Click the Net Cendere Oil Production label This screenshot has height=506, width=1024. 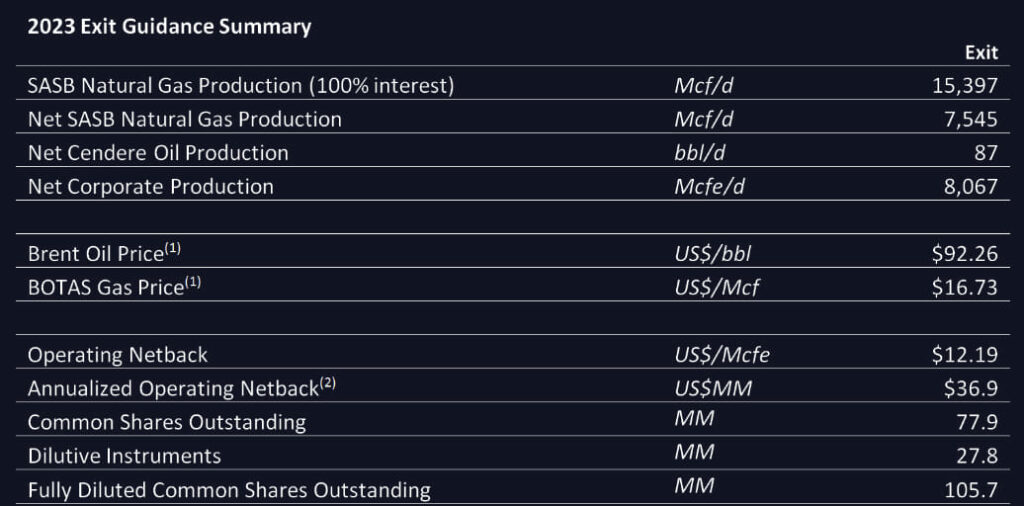pyautogui.click(x=158, y=153)
